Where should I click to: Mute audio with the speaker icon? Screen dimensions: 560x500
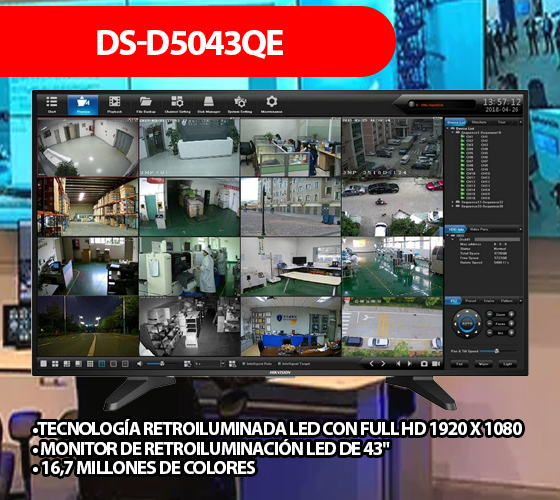139,364
